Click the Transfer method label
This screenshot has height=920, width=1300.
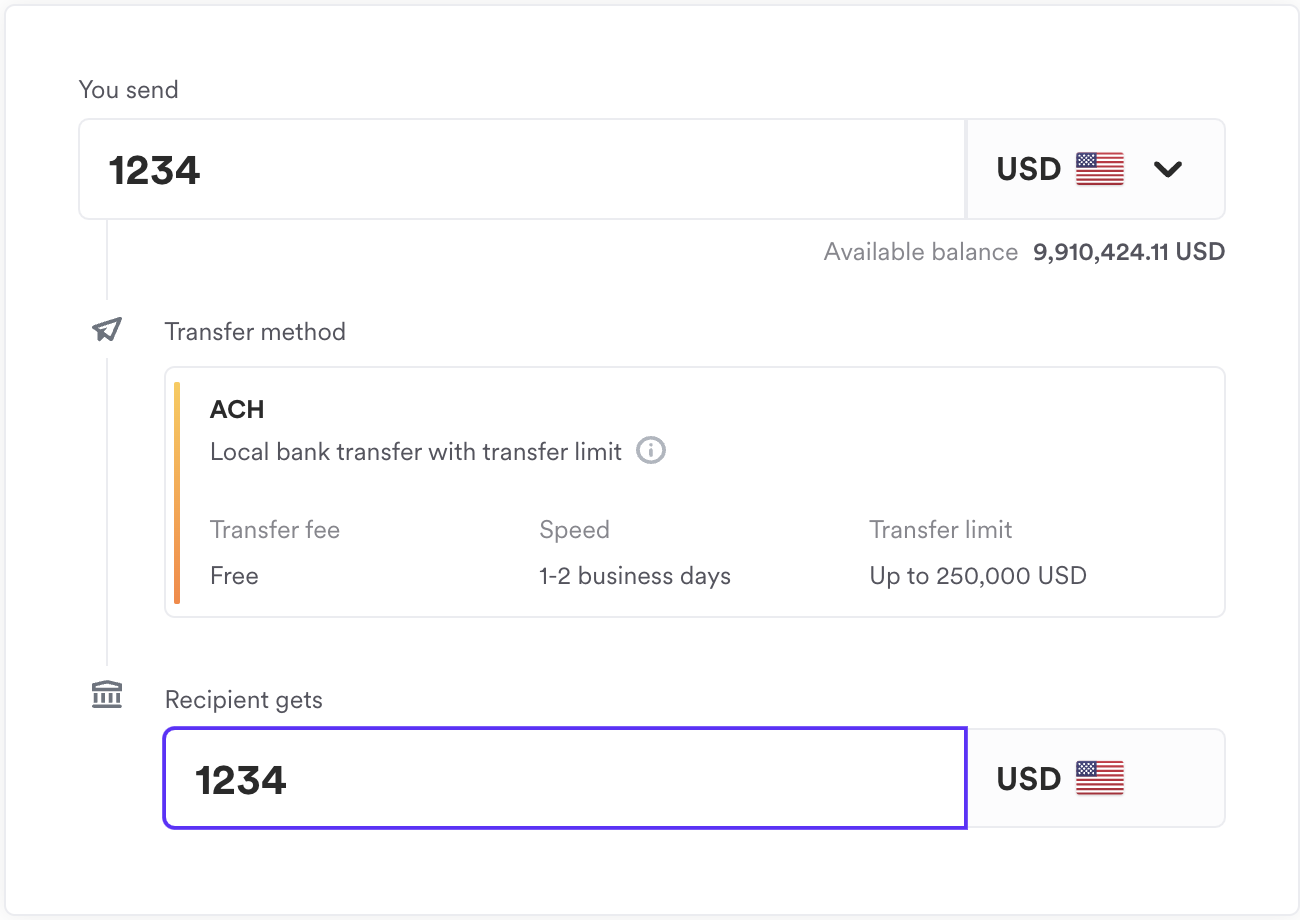click(x=255, y=332)
